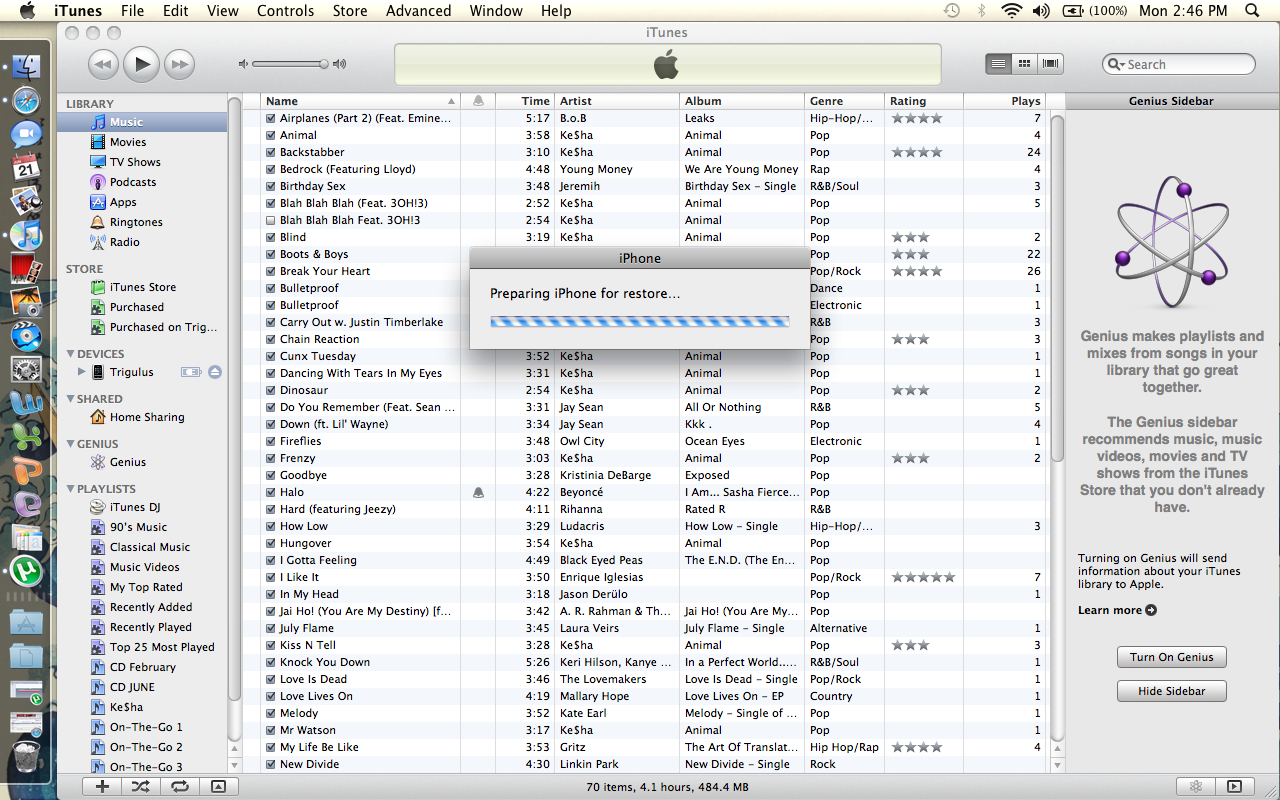The height and width of the screenshot is (800, 1280).
Task: Click the Turn On Genius button
Action: point(1171,657)
